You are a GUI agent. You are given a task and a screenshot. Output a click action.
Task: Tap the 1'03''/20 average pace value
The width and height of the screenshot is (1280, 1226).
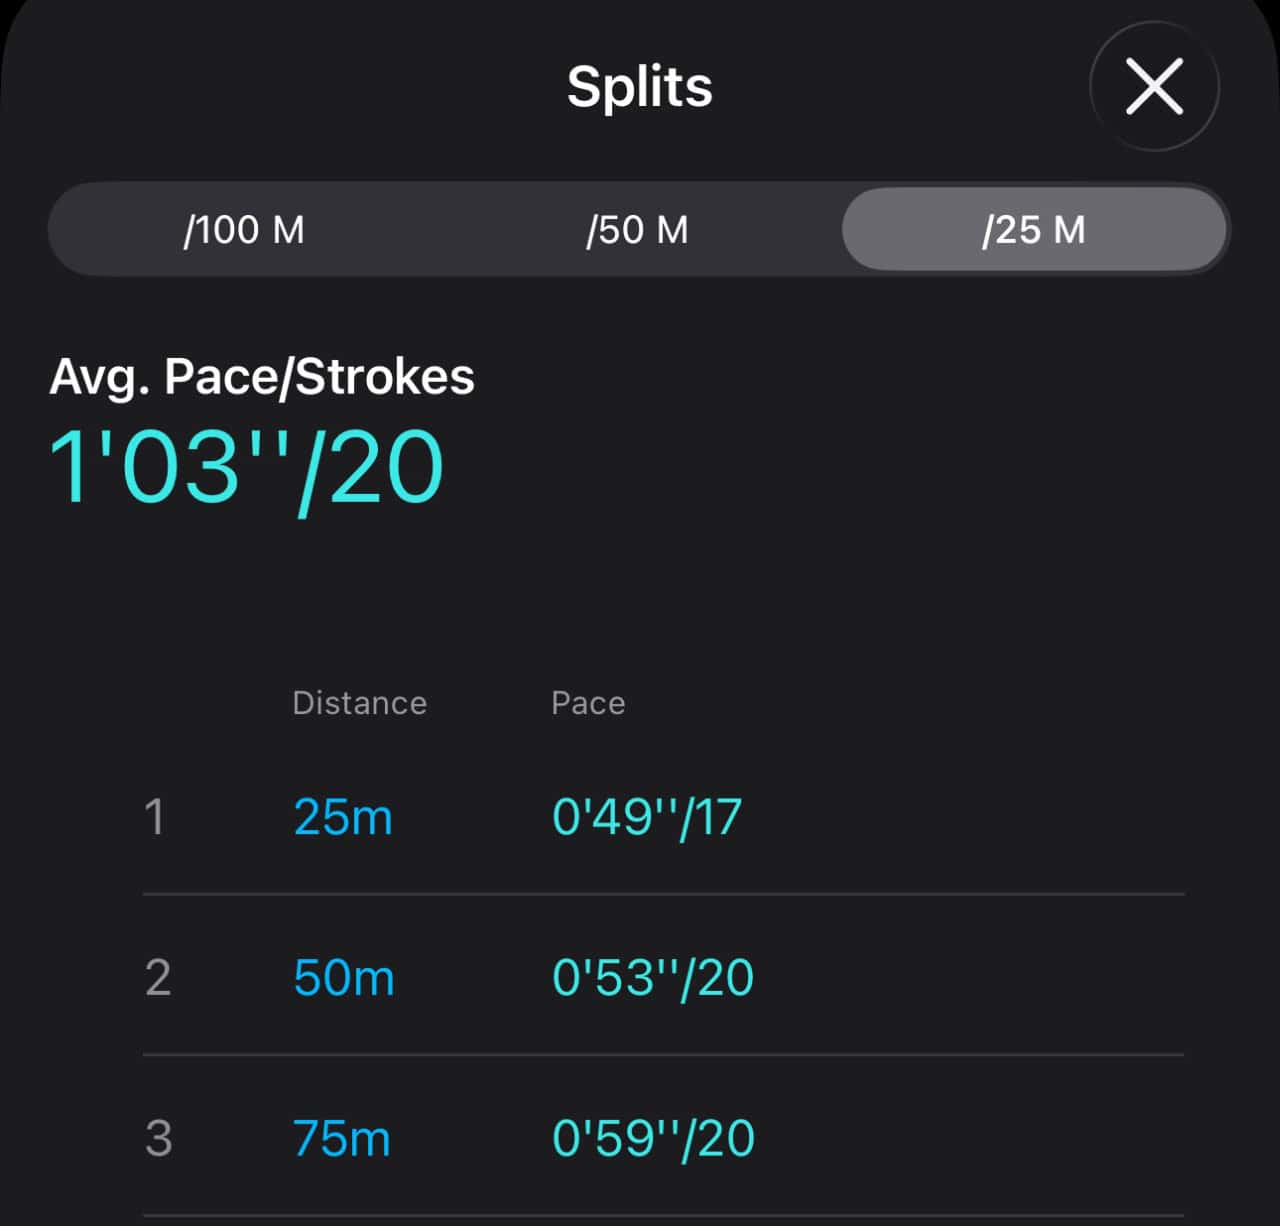pos(246,467)
